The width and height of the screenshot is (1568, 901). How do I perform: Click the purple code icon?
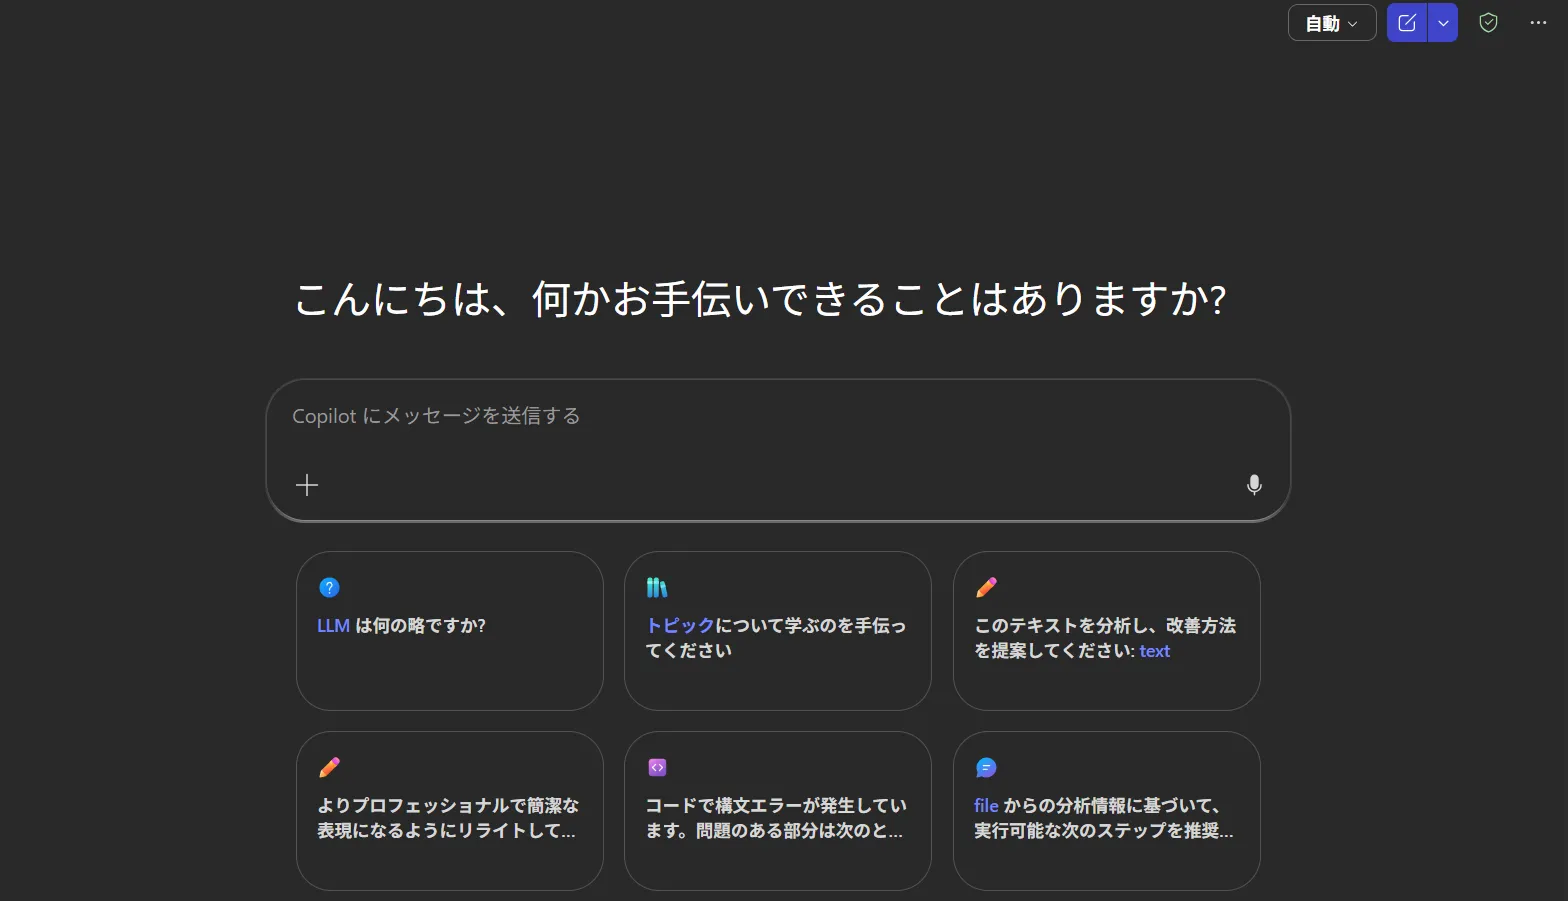(x=657, y=767)
